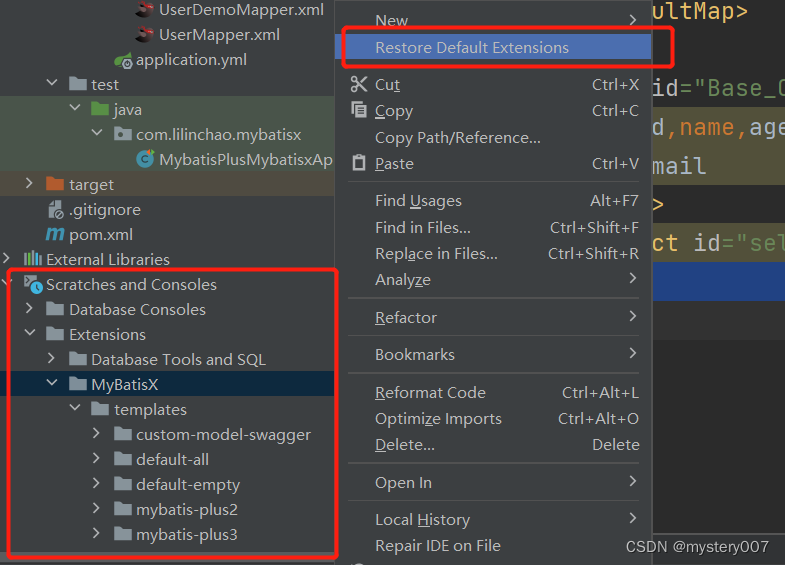The width and height of the screenshot is (785, 565).
Task: Click the UserMapper.xml file icon
Action: [144, 35]
